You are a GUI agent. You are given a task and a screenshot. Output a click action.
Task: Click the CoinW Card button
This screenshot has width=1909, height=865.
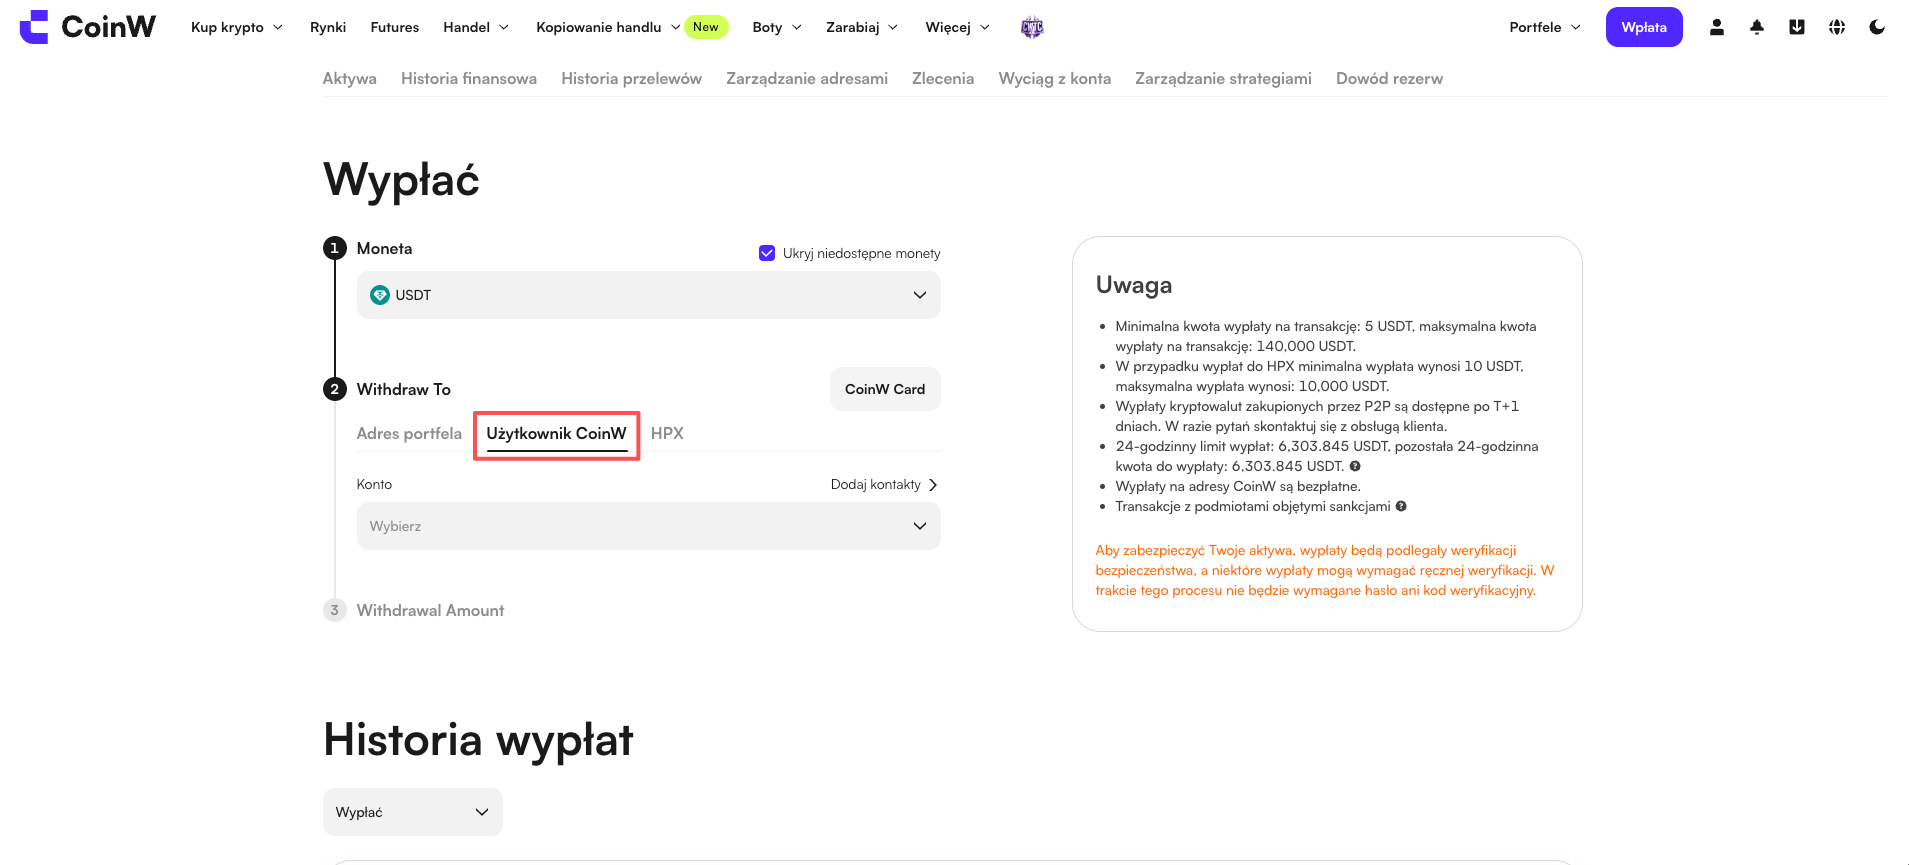pyautogui.click(x=885, y=389)
